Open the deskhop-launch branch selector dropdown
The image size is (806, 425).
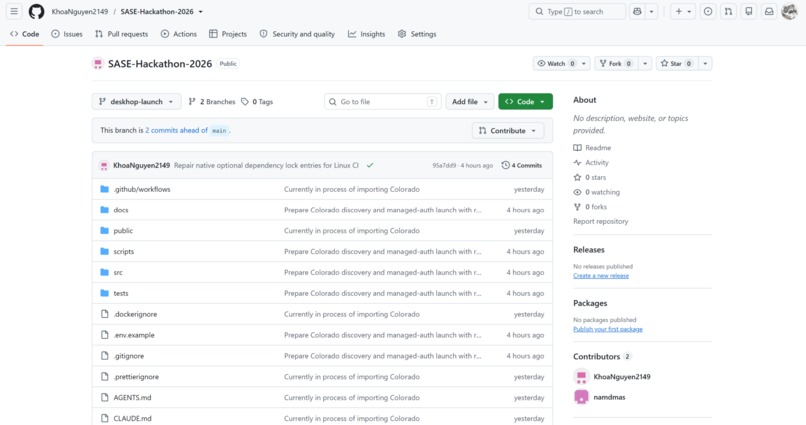click(136, 102)
